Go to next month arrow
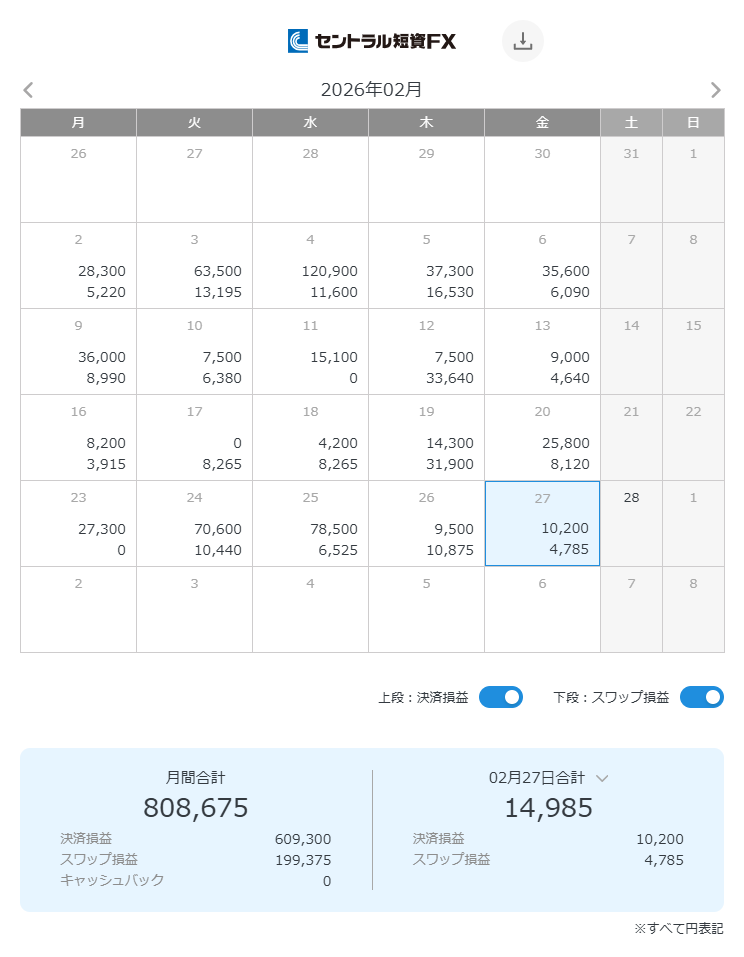Screen dimensions: 744x957 715,90
